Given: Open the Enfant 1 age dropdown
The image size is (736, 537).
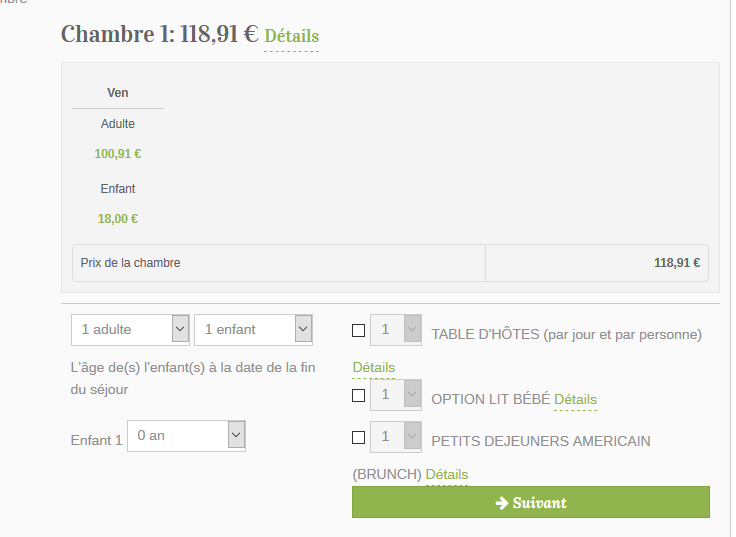Looking at the screenshot, I should 186,436.
